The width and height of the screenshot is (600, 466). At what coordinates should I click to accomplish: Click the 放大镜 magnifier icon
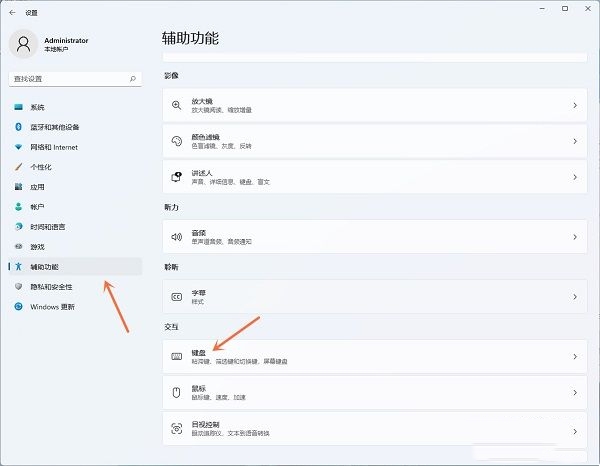(176, 105)
